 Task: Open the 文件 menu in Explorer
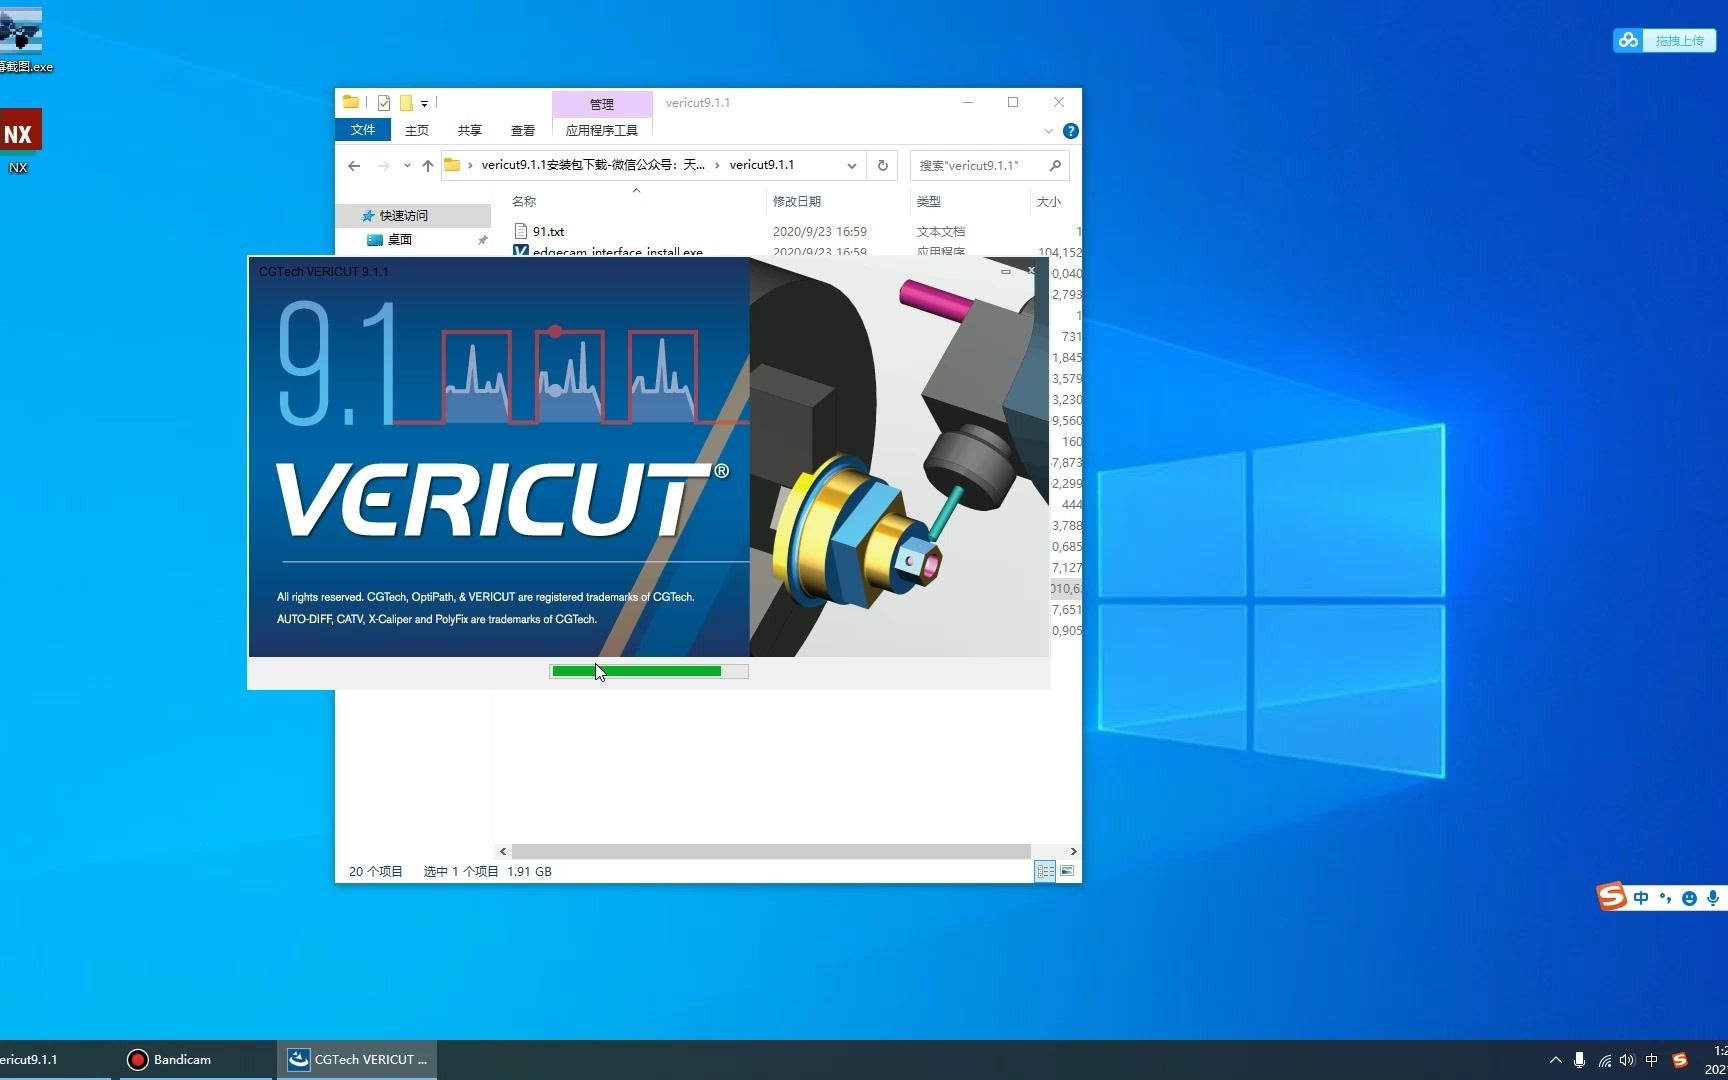tap(363, 130)
